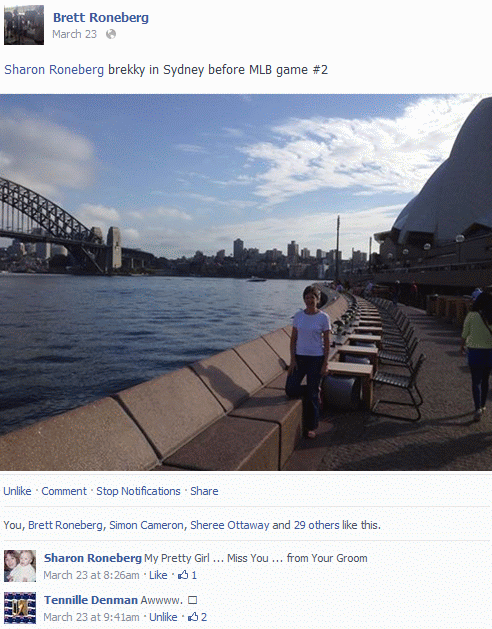
Task: Open Tennille Denman's comment avatar
Action: pyautogui.click(x=20, y=608)
